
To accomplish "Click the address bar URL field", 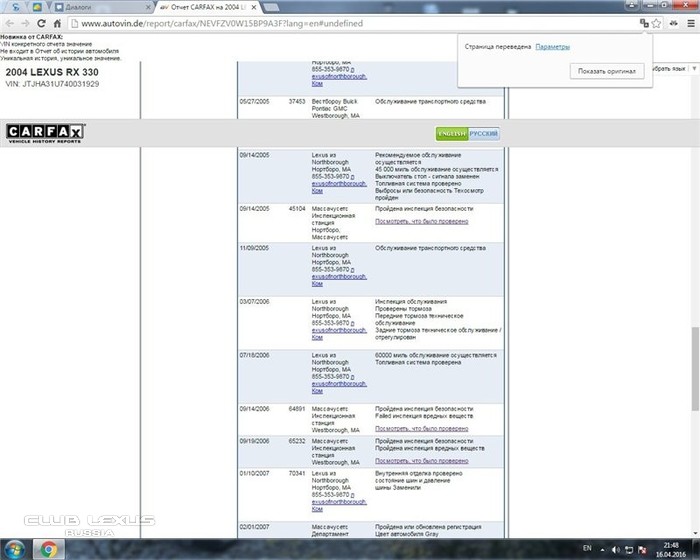I will (x=353, y=23).
